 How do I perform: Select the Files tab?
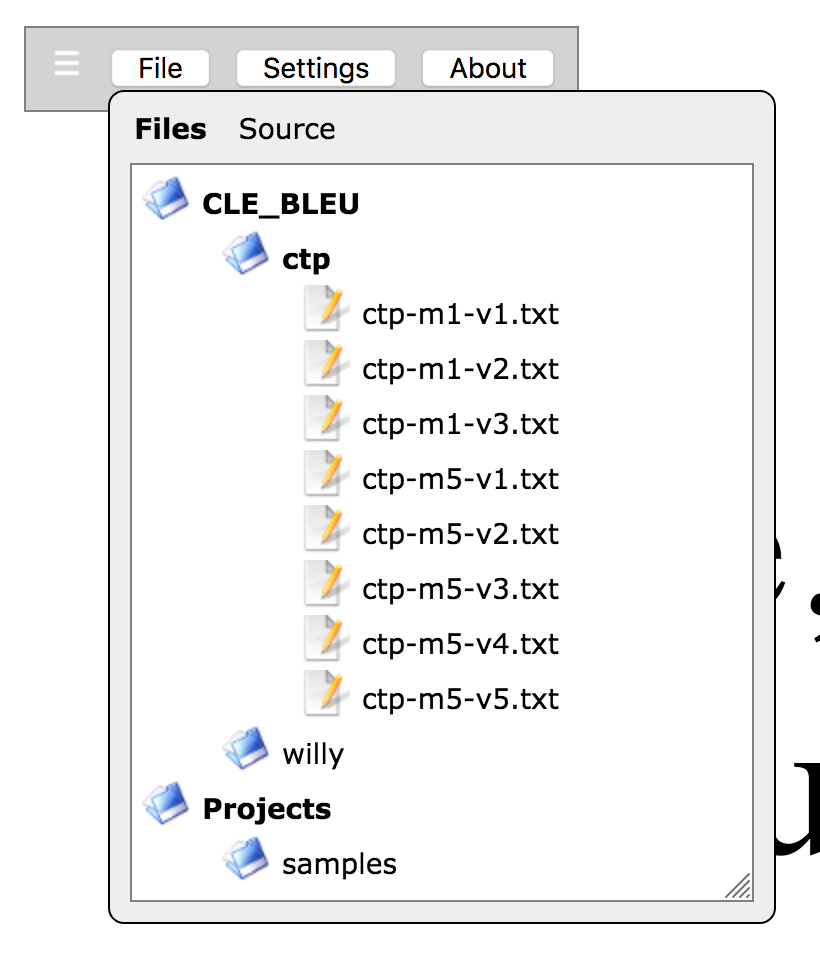pos(171,129)
